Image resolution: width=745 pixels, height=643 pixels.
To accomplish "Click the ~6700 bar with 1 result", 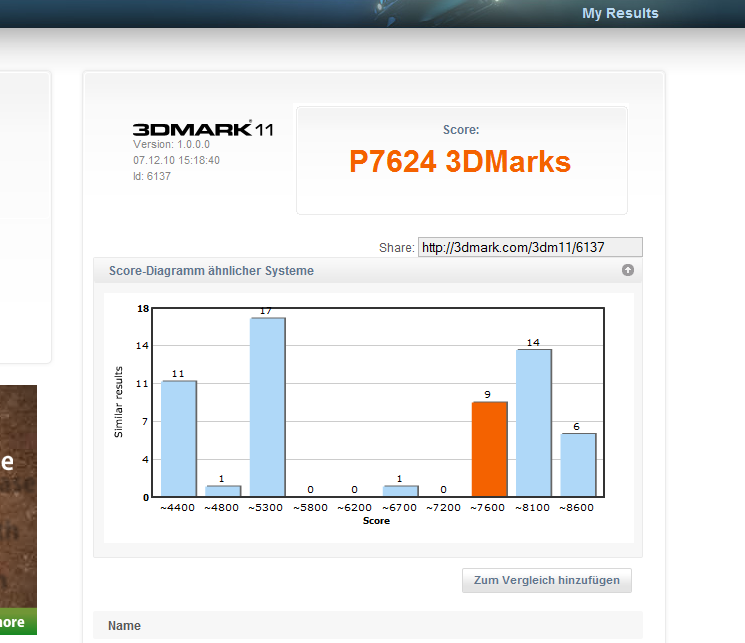I will 401,491.
